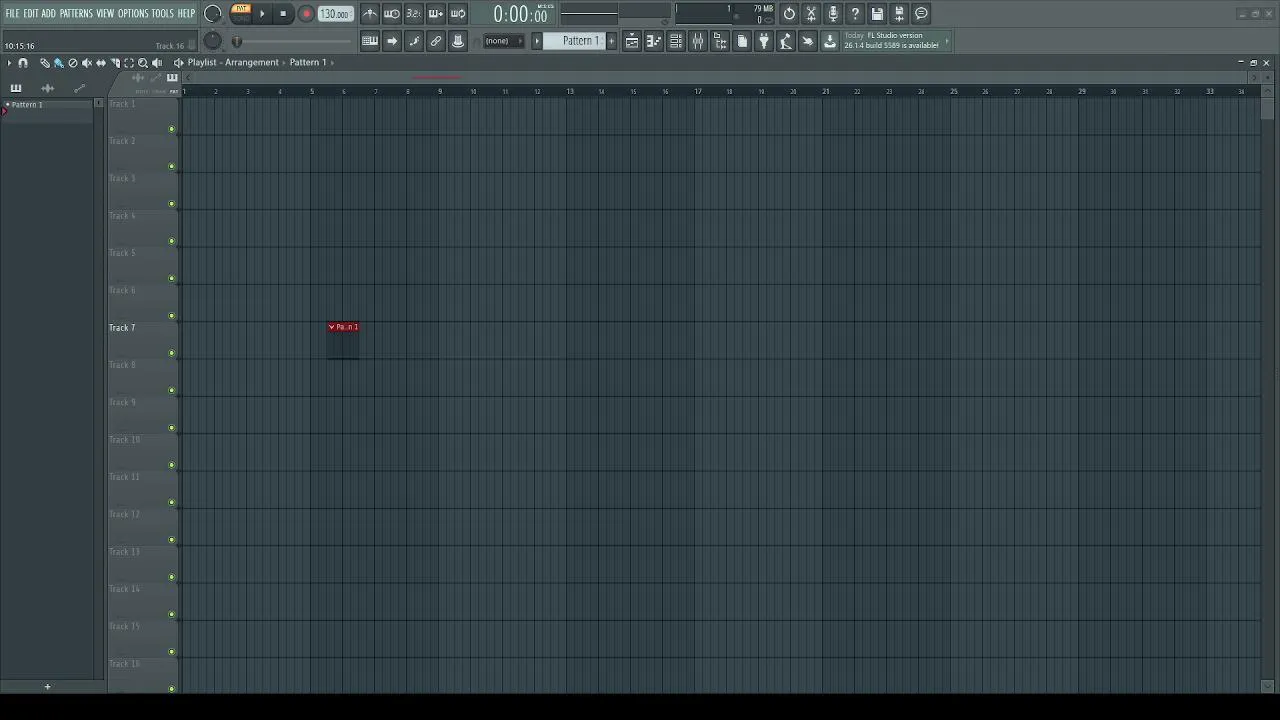Open the project picker icon

(x=742, y=41)
